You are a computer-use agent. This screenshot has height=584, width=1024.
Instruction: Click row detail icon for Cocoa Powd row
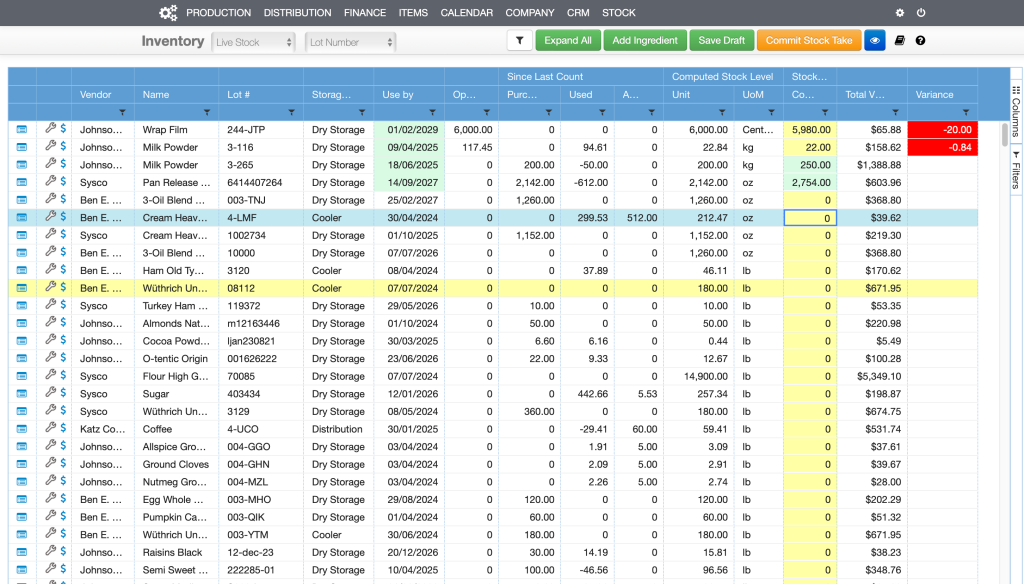[22, 341]
